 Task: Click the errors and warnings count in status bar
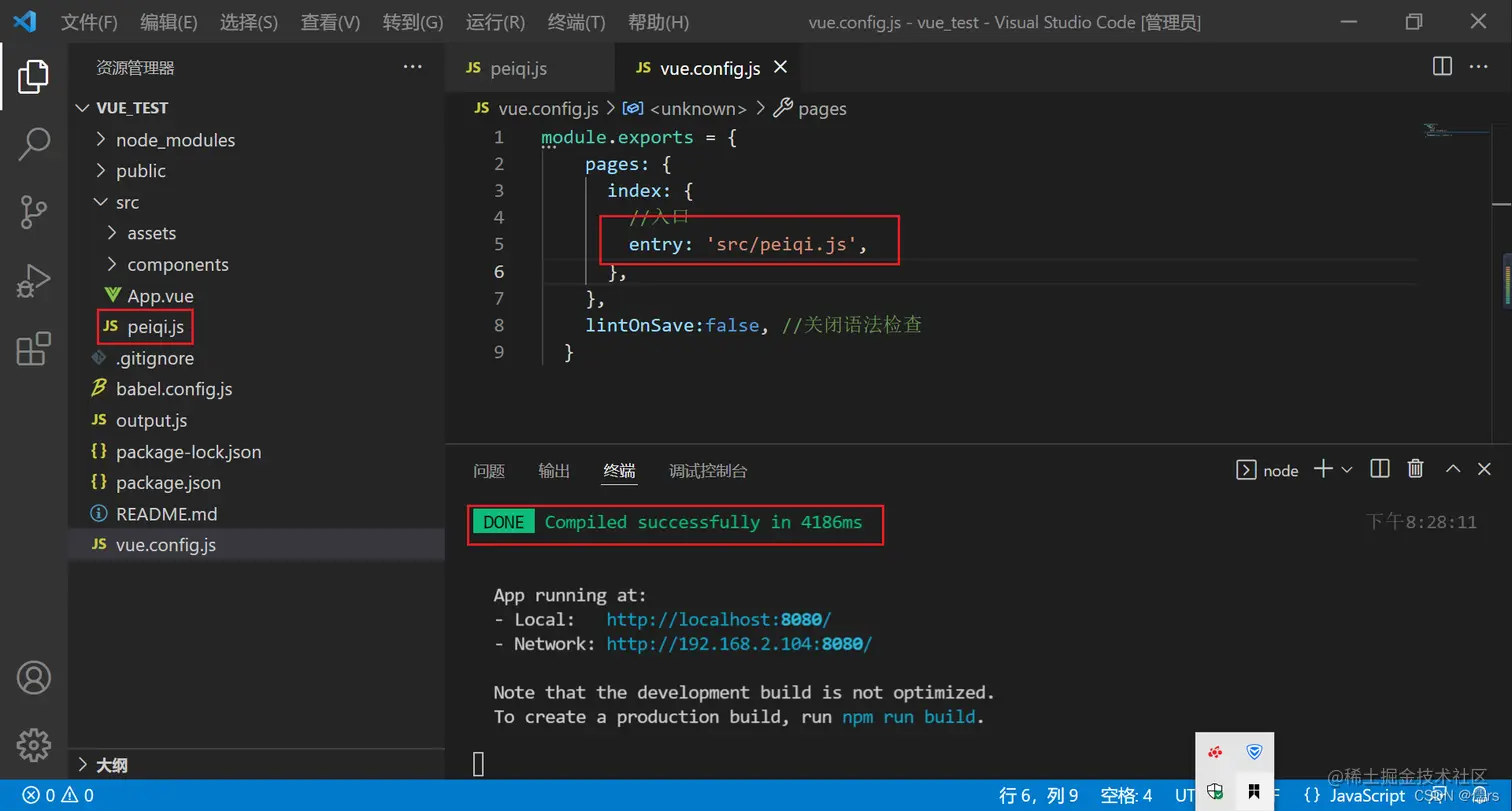coord(58,796)
